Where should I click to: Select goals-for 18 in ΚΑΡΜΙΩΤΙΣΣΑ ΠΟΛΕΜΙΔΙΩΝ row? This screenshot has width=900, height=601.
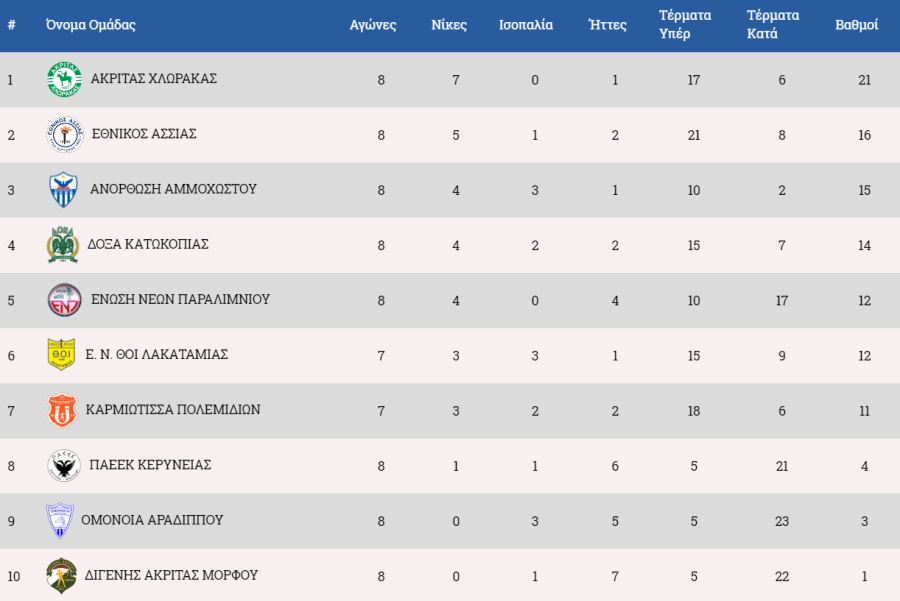point(694,411)
